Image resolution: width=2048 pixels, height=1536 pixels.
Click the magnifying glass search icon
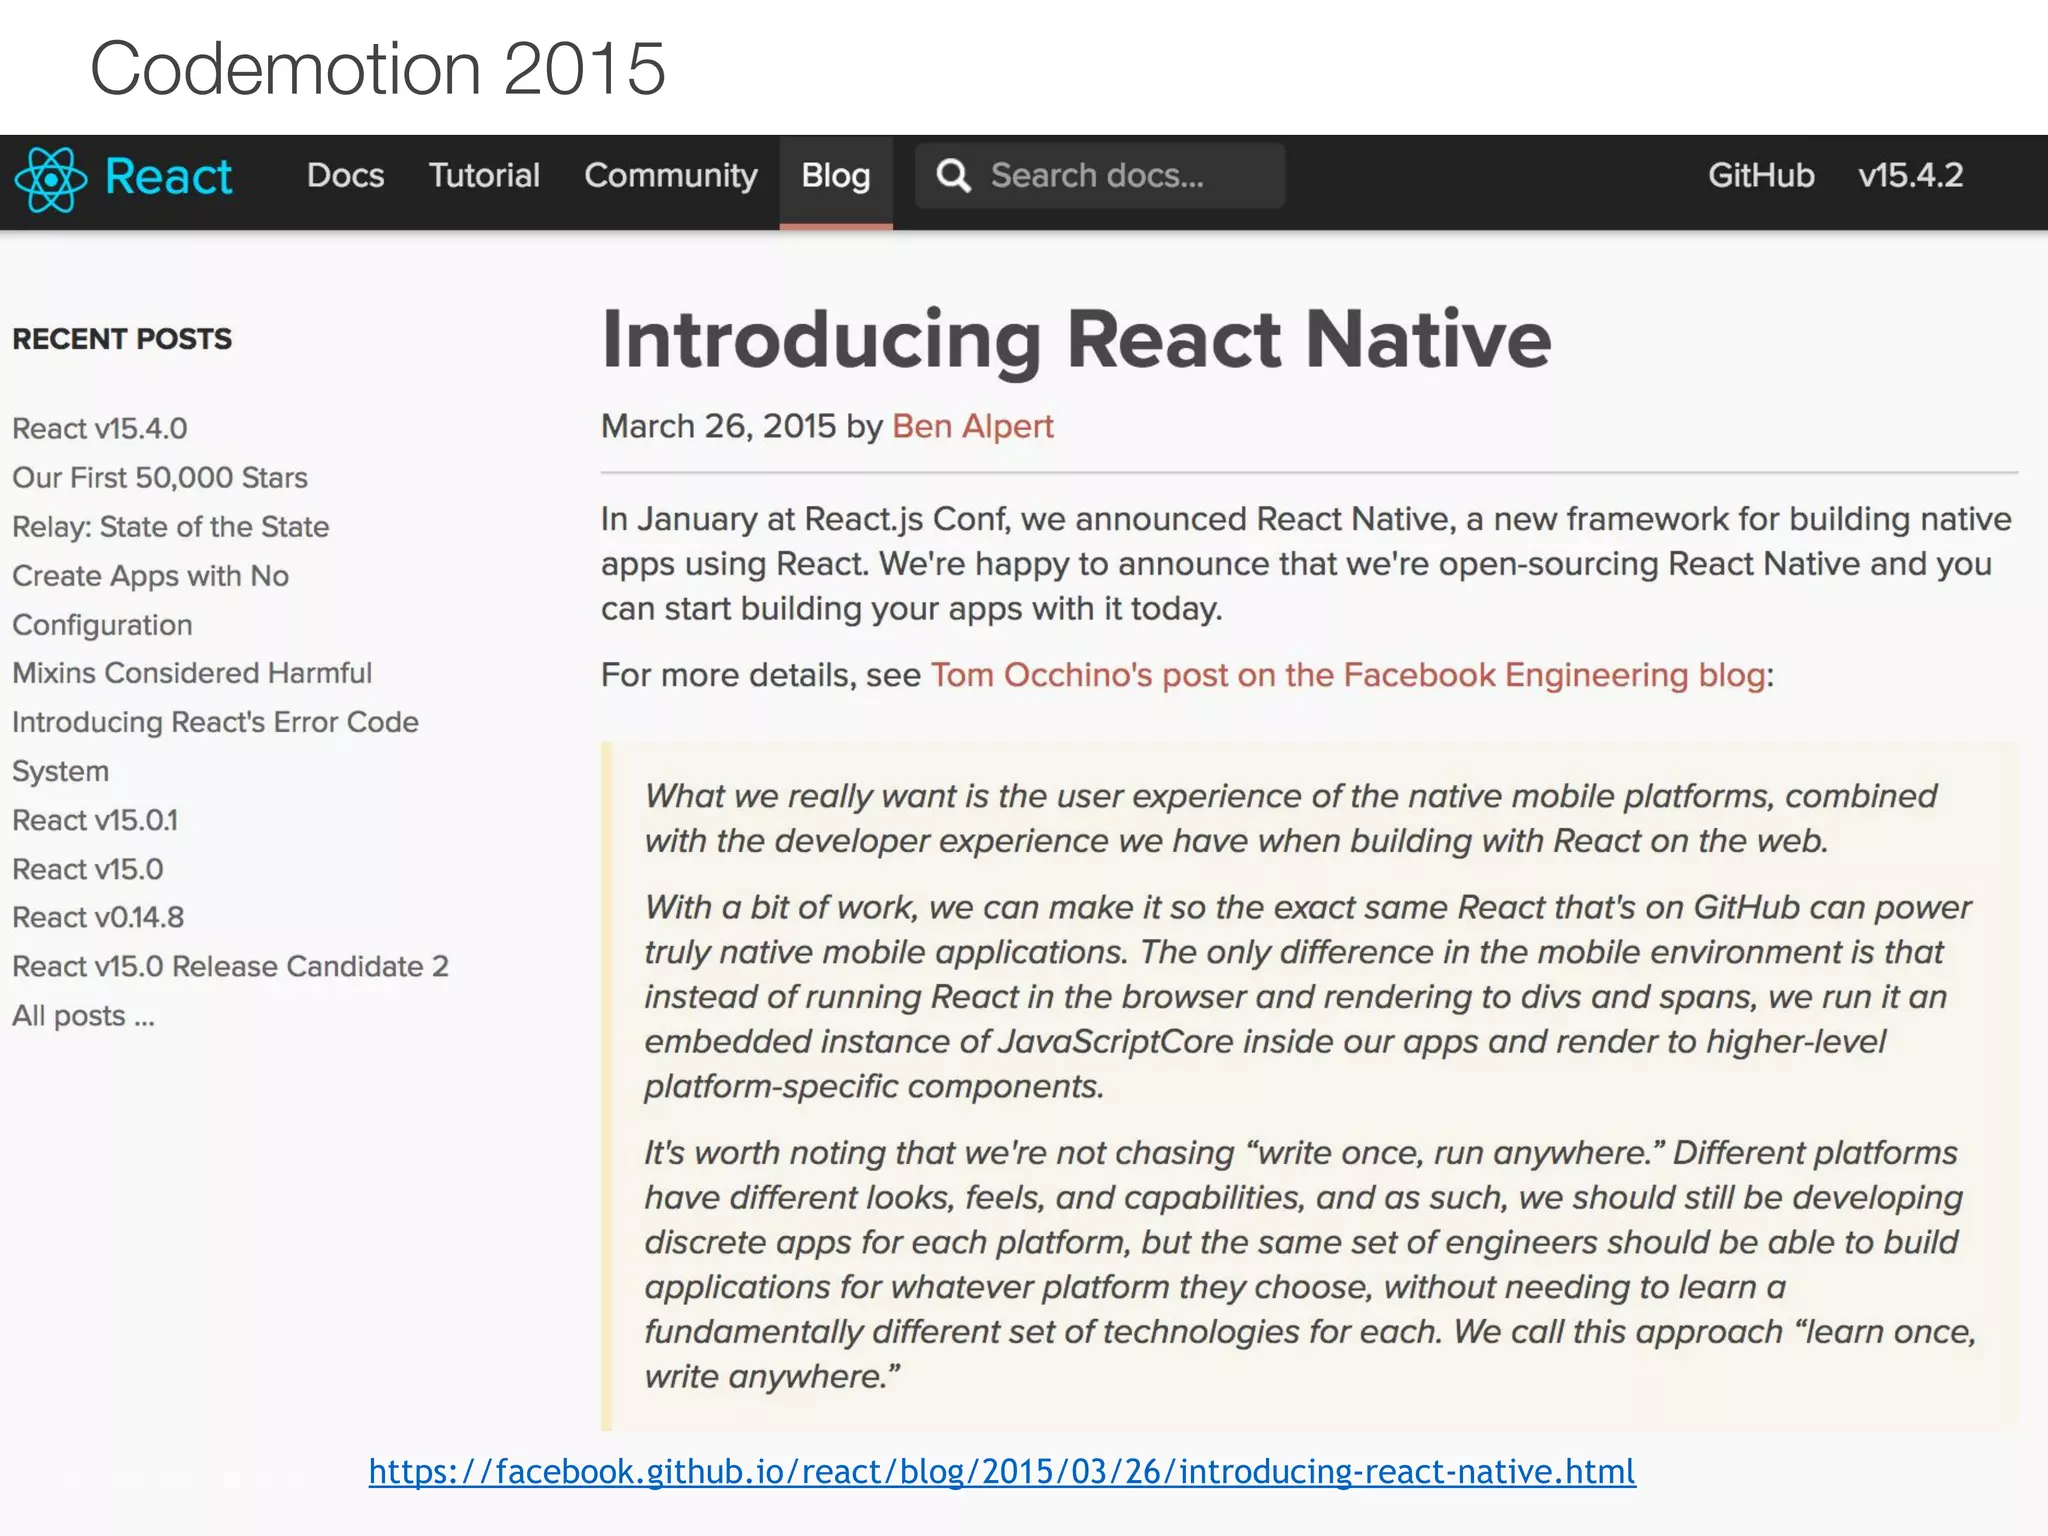(953, 176)
